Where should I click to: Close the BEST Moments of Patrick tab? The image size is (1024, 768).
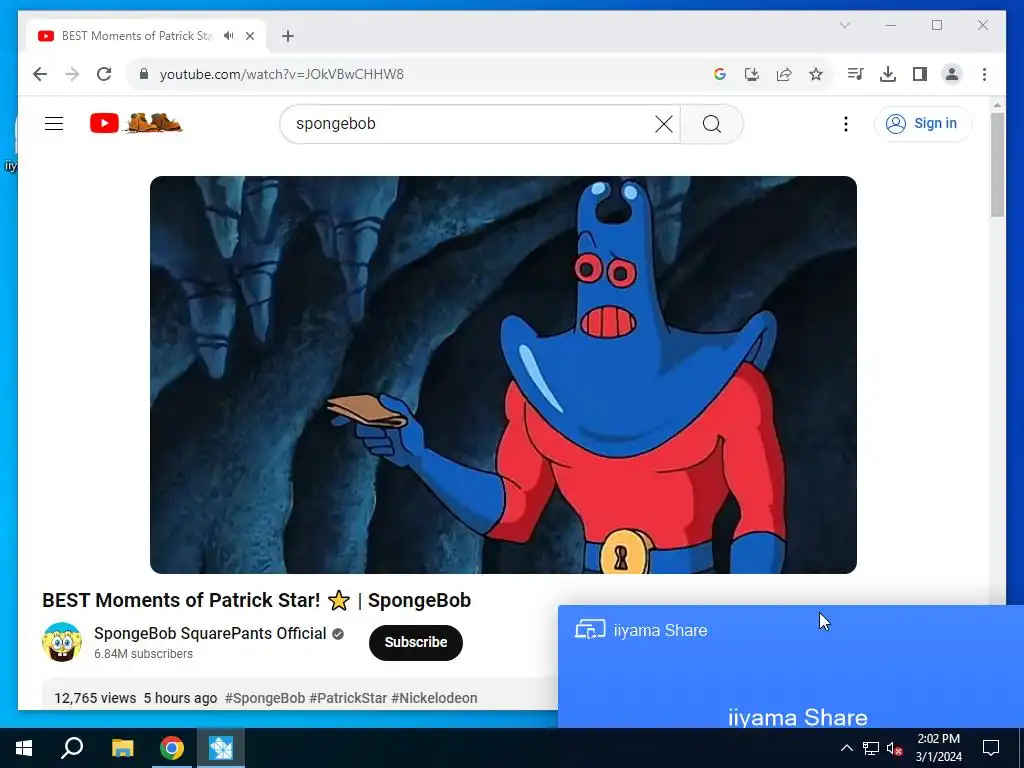coord(249,36)
